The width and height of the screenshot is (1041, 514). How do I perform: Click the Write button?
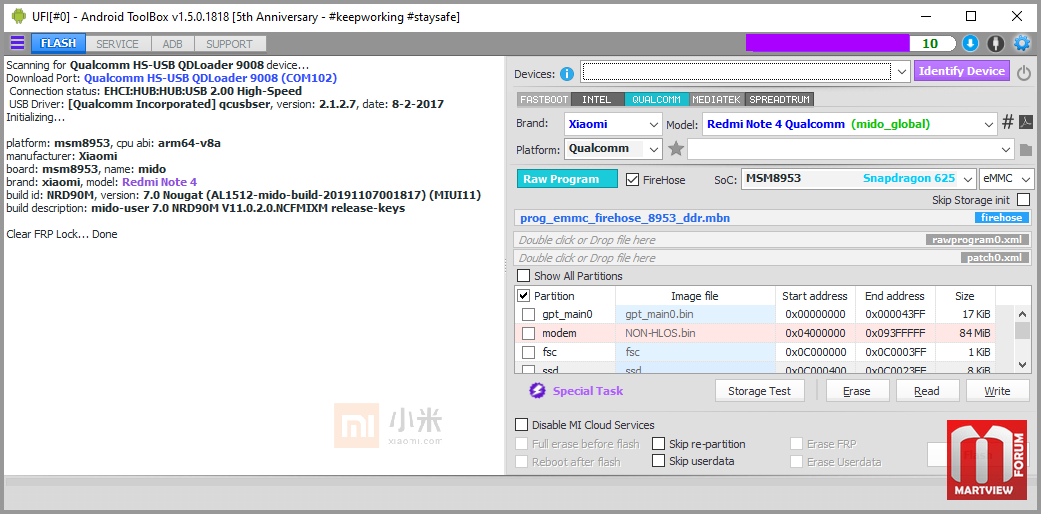point(997,391)
